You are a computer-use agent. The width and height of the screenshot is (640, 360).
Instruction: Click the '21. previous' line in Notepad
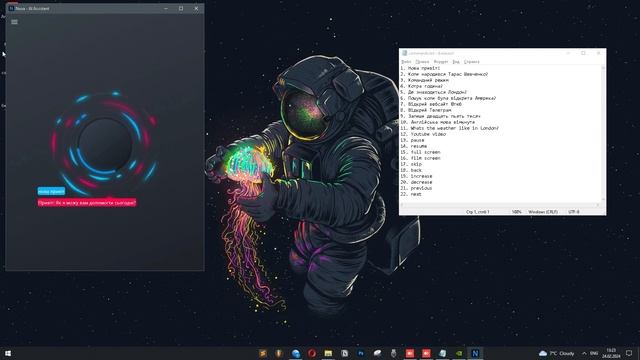click(x=416, y=188)
